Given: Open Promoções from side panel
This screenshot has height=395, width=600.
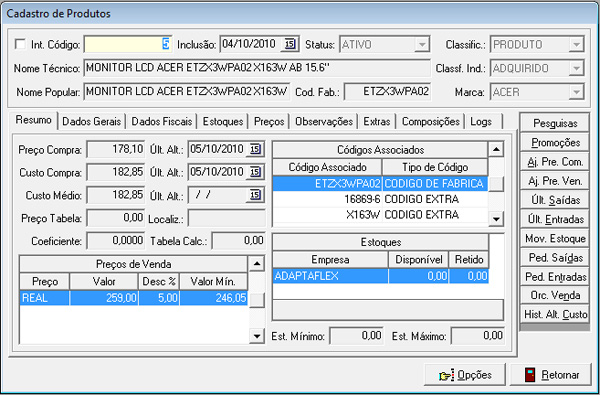Looking at the screenshot, I should [x=555, y=142].
